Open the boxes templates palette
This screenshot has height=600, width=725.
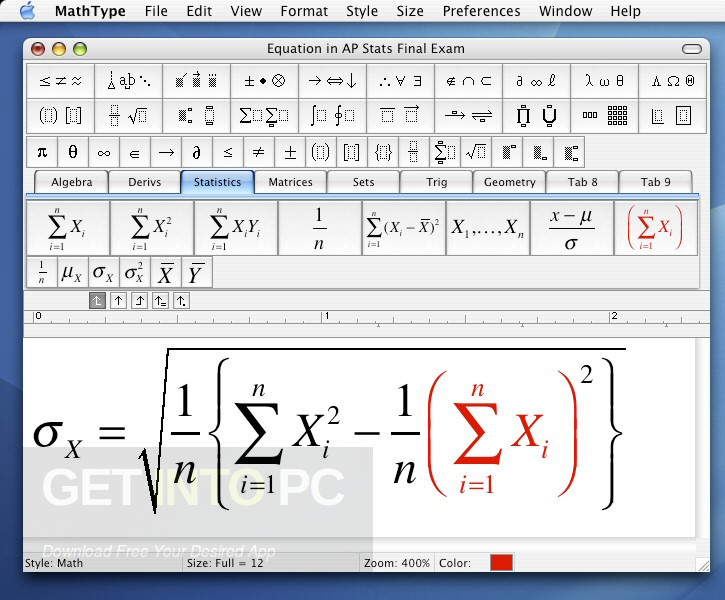(672, 116)
